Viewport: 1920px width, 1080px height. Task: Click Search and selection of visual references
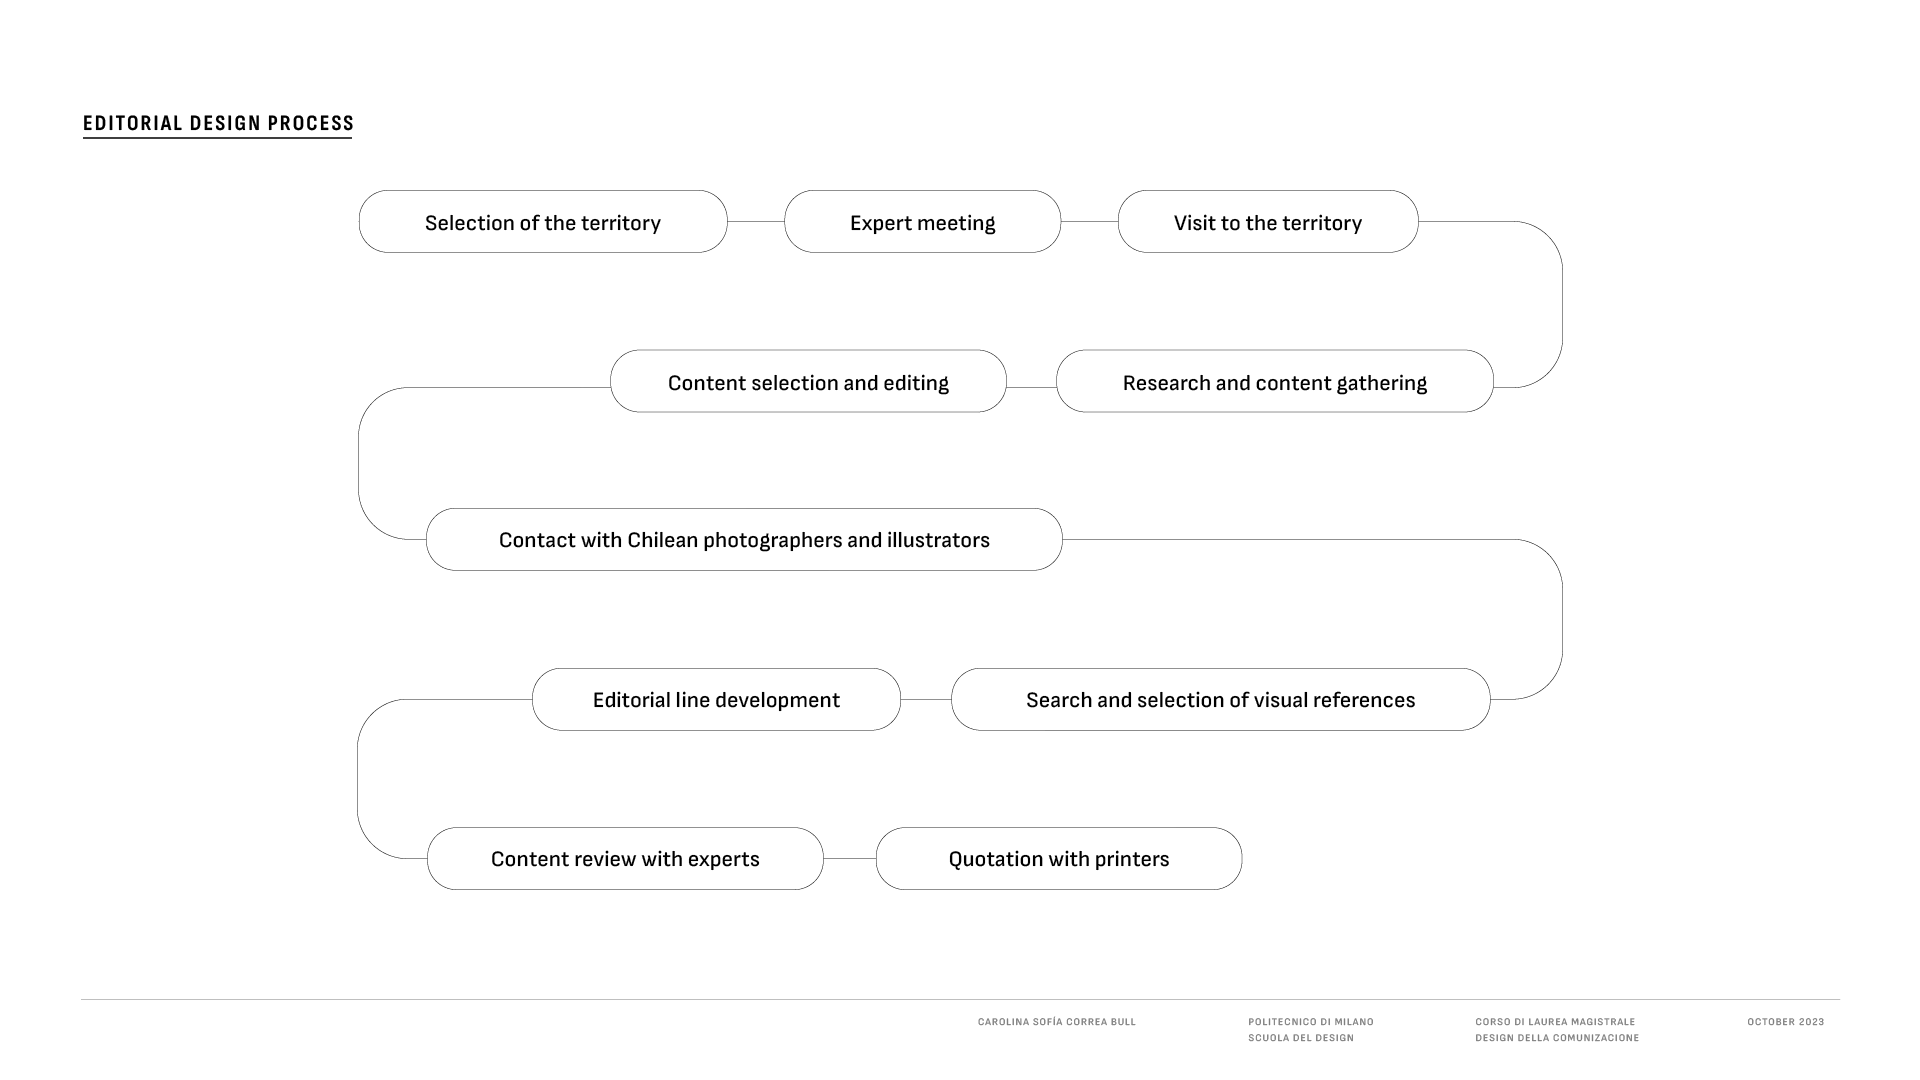[x=1221, y=700]
